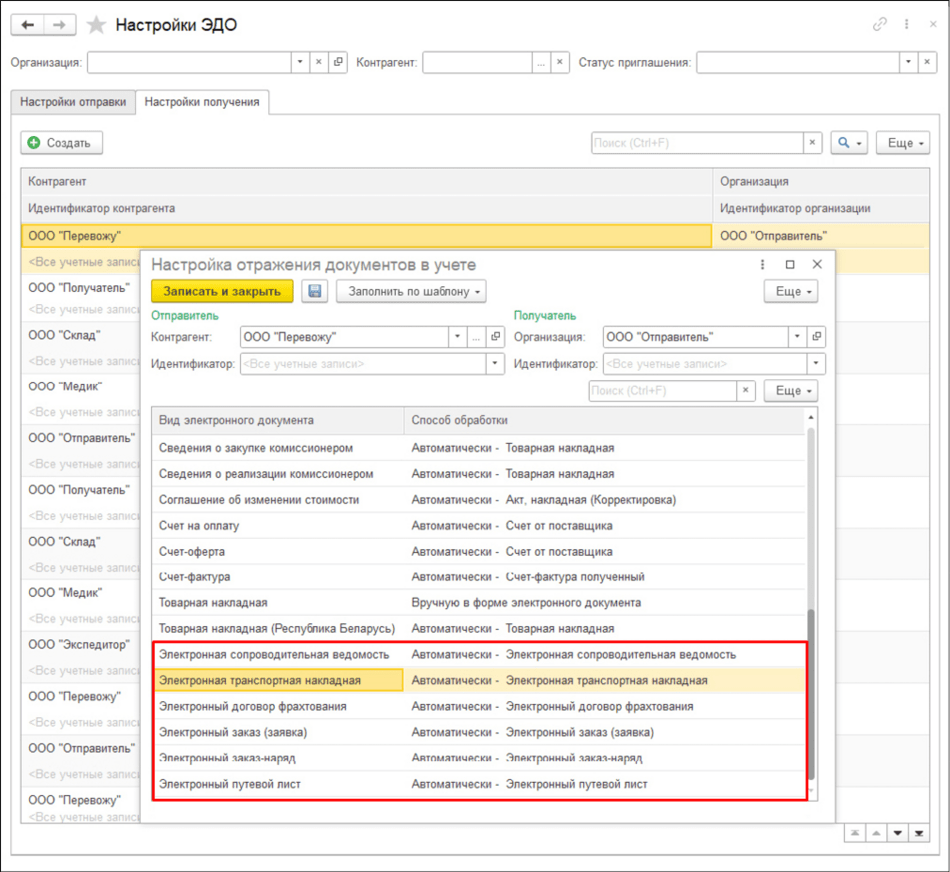Open the Организация field open-form icon
The image size is (950, 872).
coord(338,62)
